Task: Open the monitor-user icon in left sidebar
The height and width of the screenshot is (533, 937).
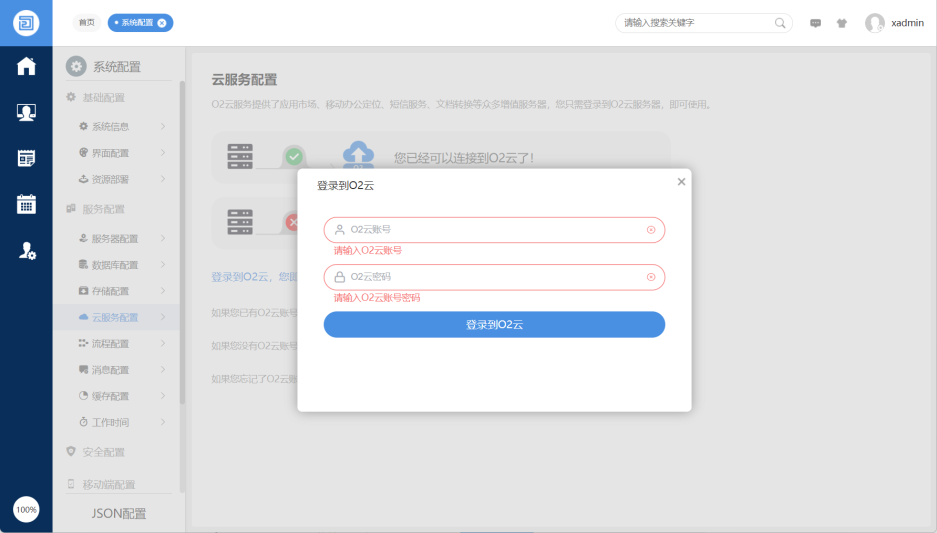Action: [x=26, y=112]
